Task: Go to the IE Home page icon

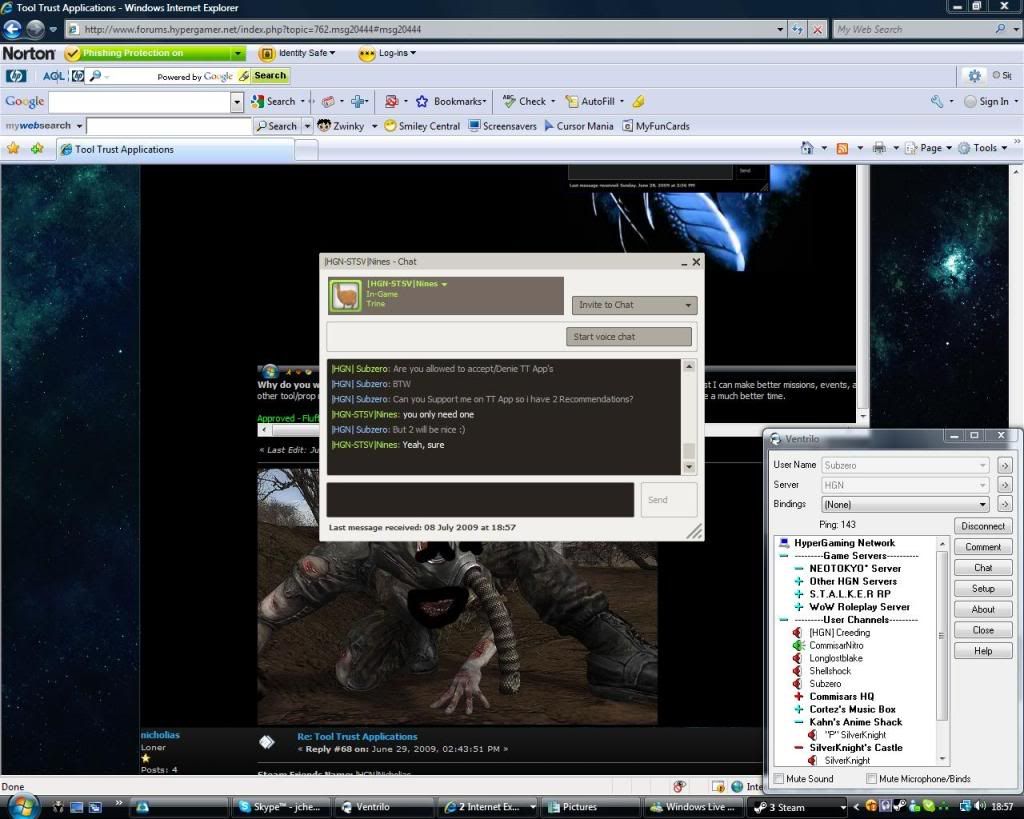Action: click(807, 148)
